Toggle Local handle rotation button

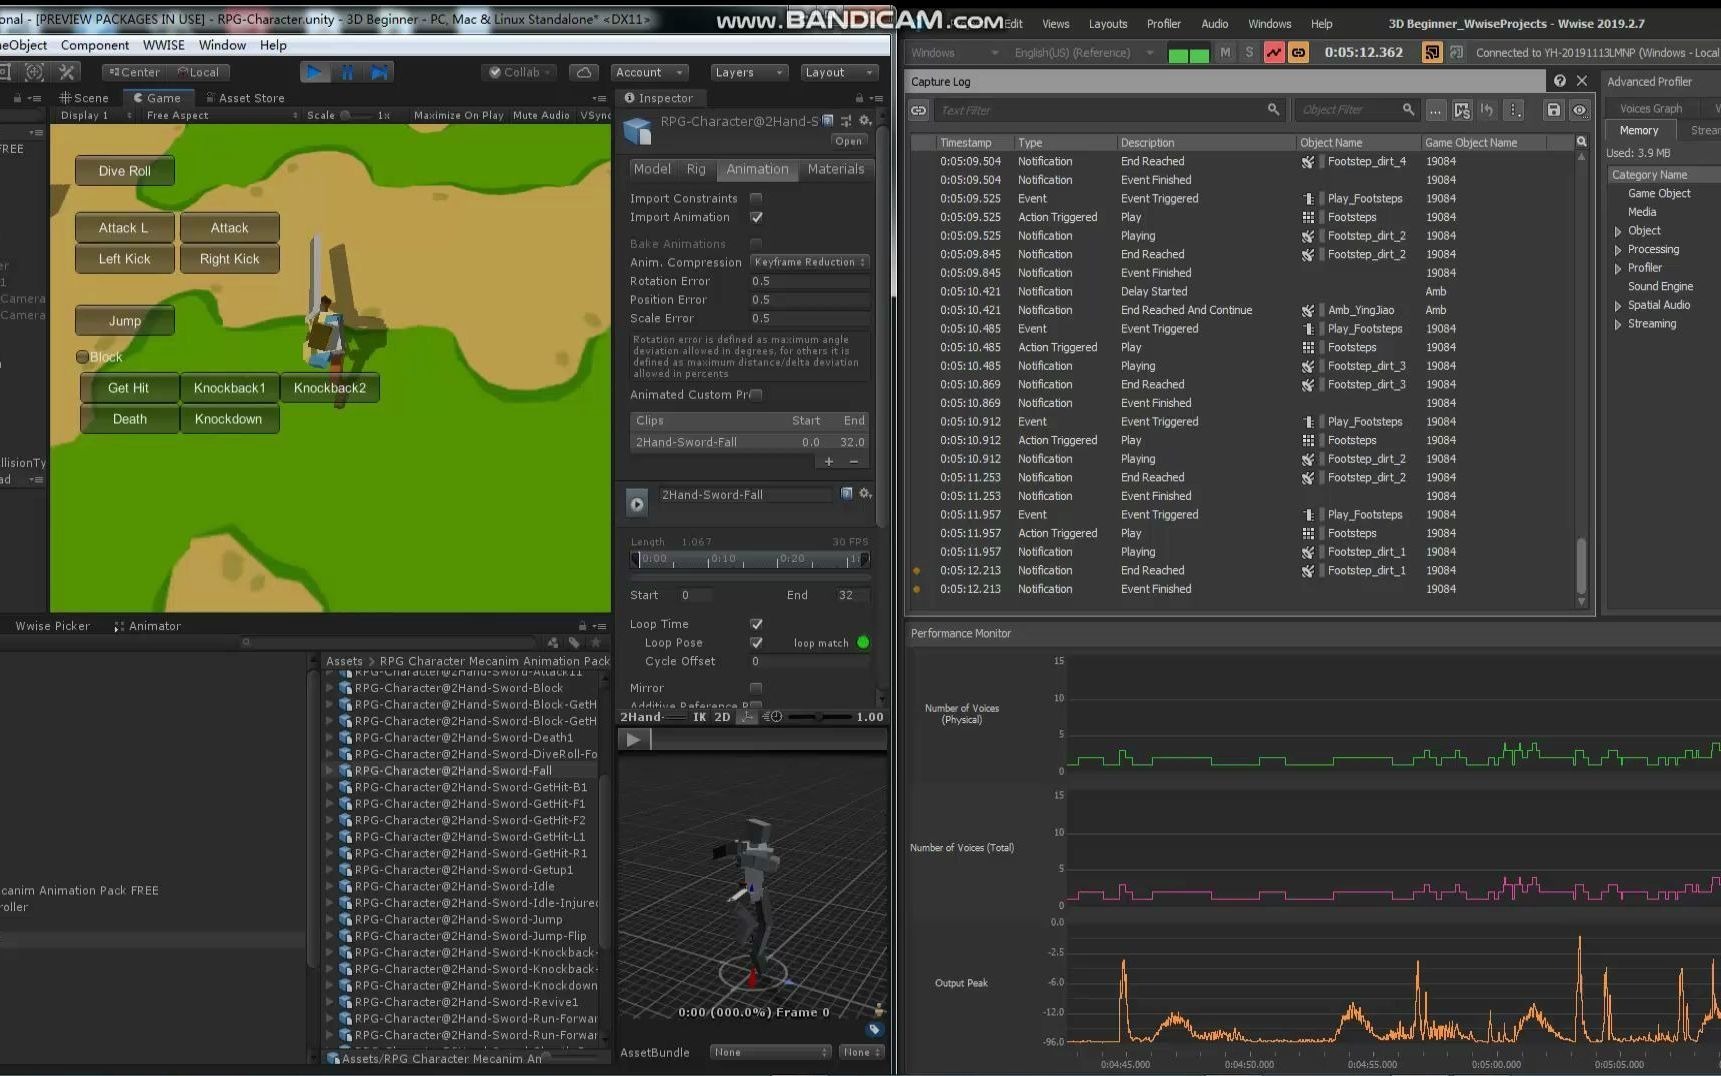point(198,72)
